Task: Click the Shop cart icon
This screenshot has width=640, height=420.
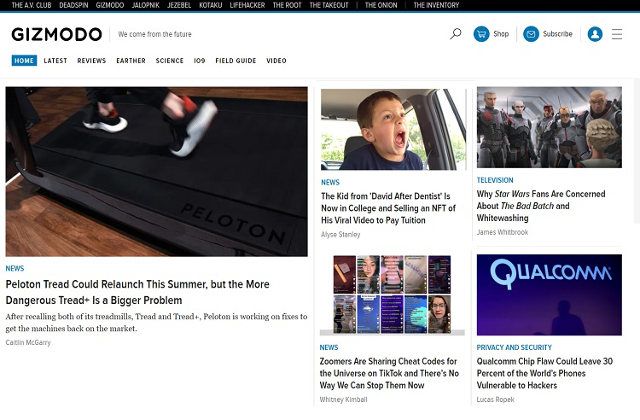Action: (x=481, y=34)
